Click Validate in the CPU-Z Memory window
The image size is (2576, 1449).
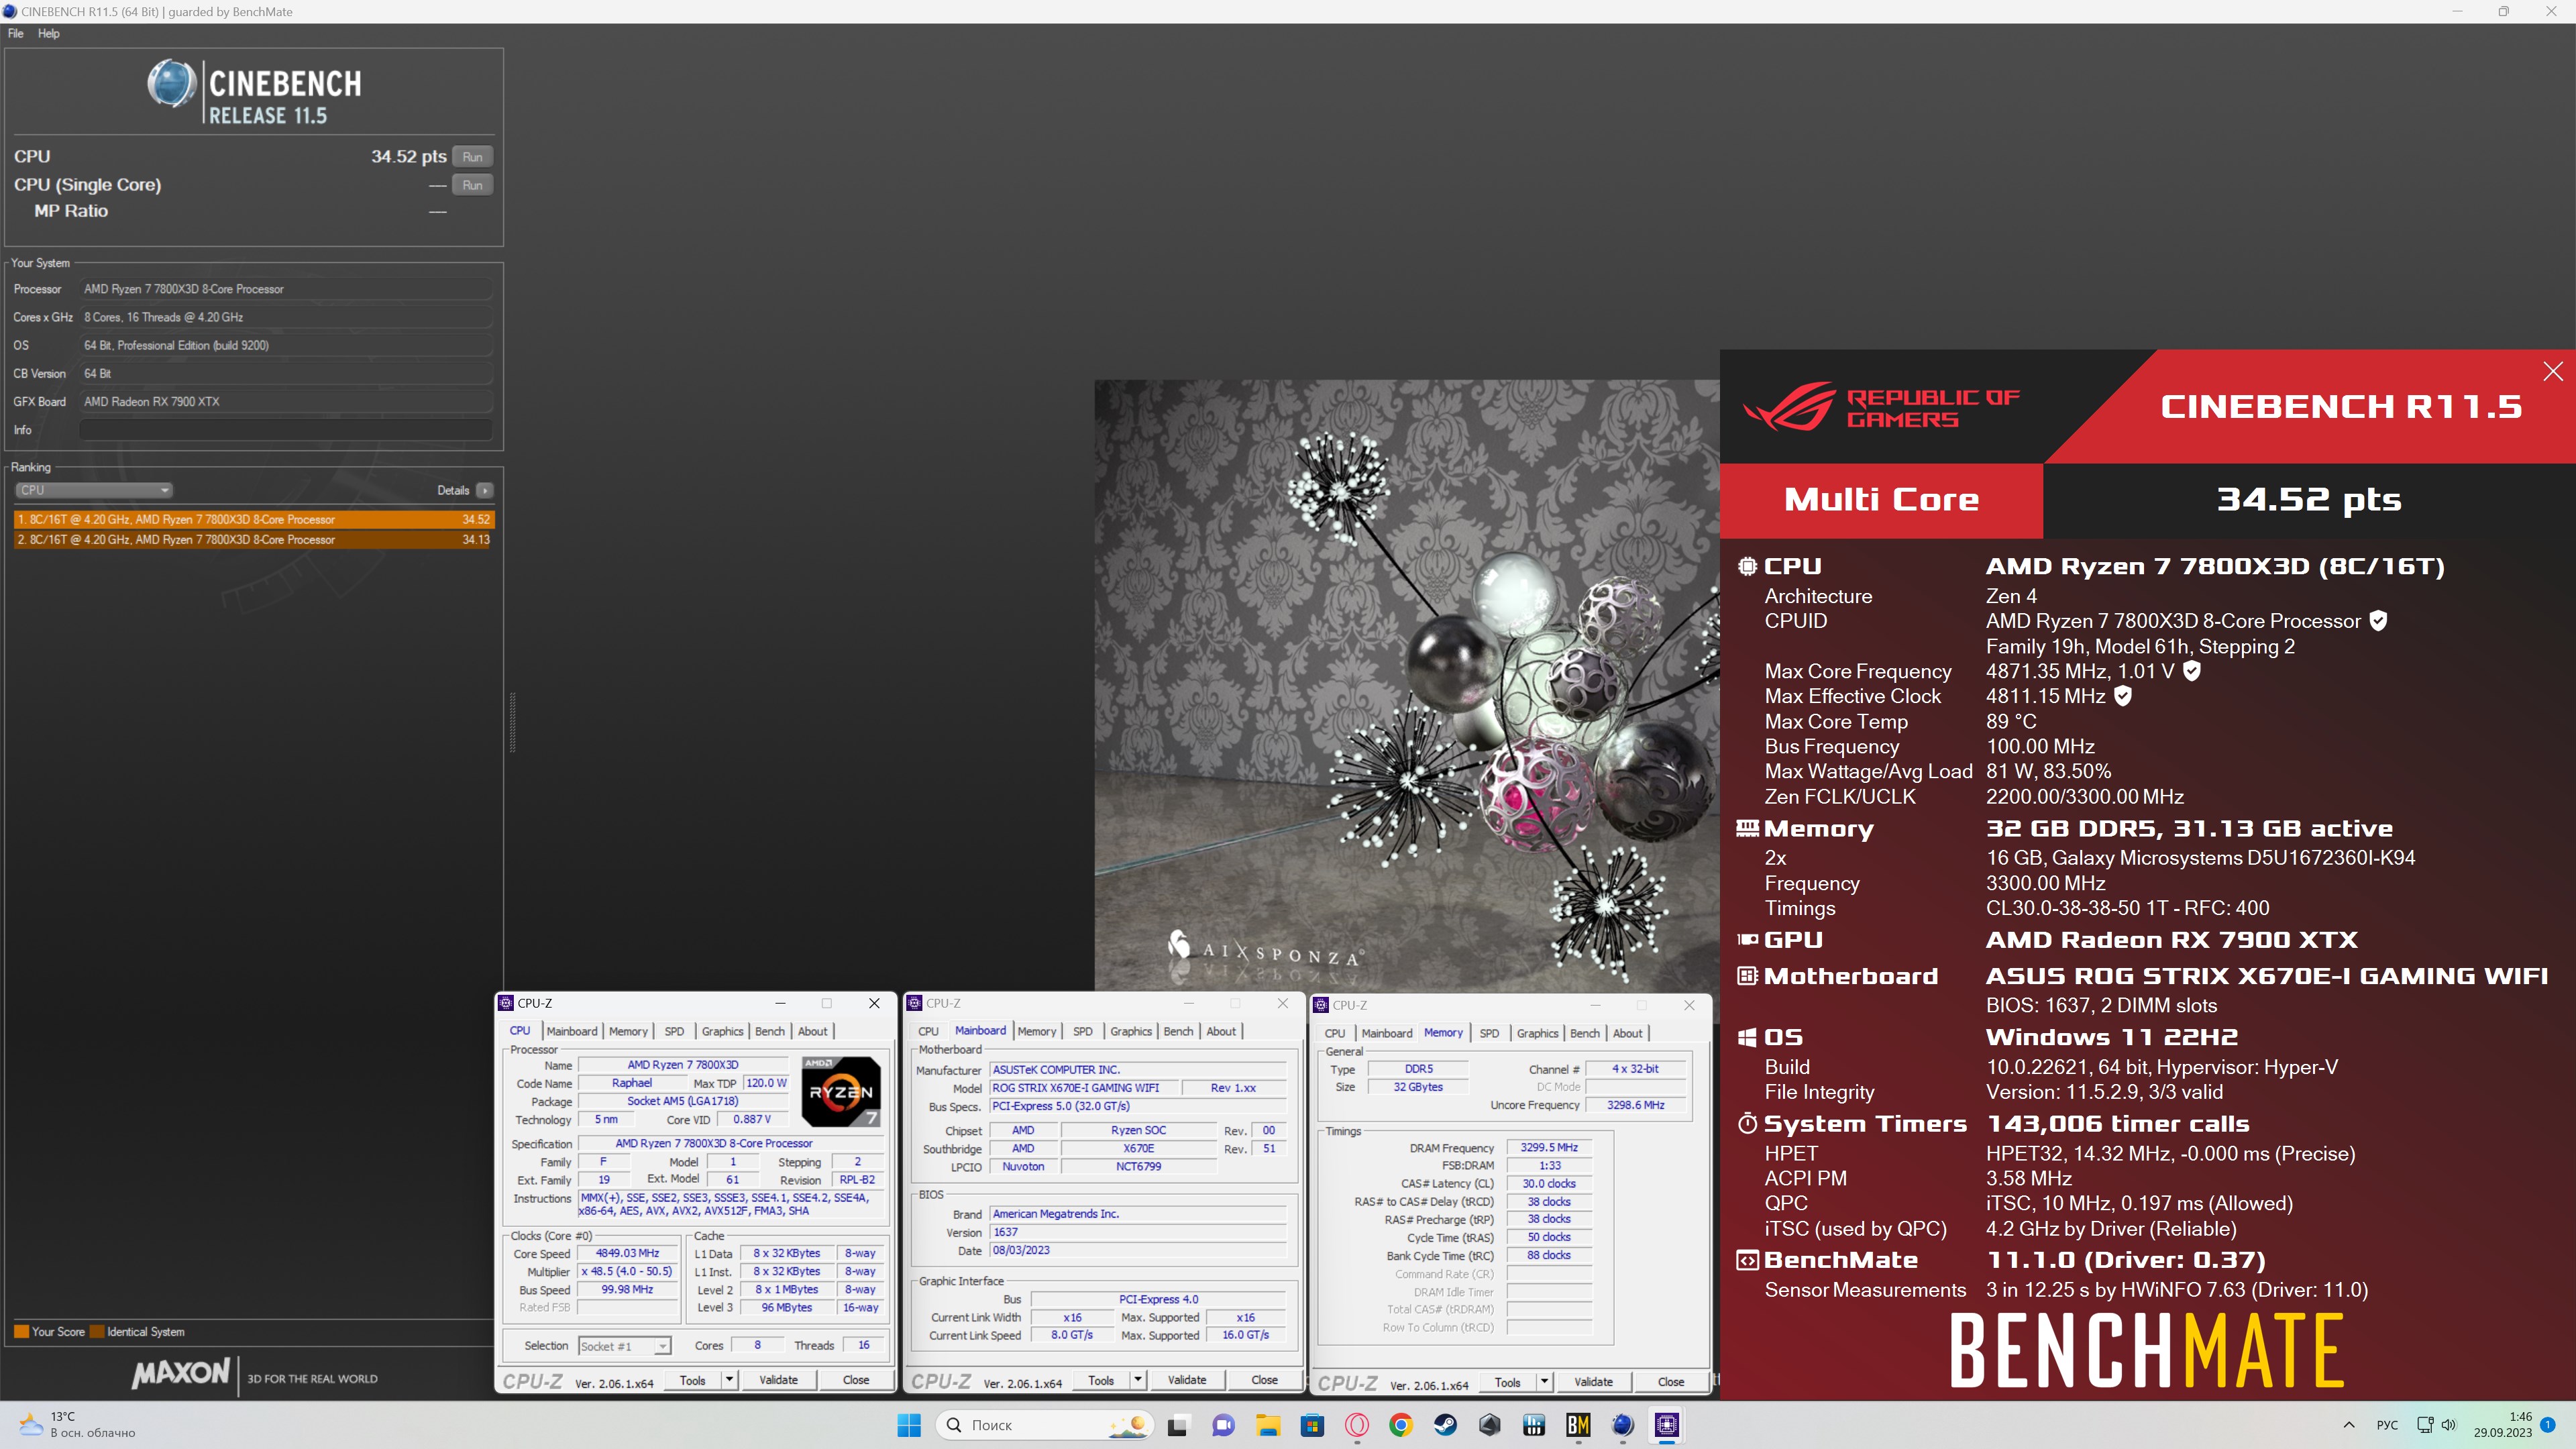(x=1593, y=1382)
